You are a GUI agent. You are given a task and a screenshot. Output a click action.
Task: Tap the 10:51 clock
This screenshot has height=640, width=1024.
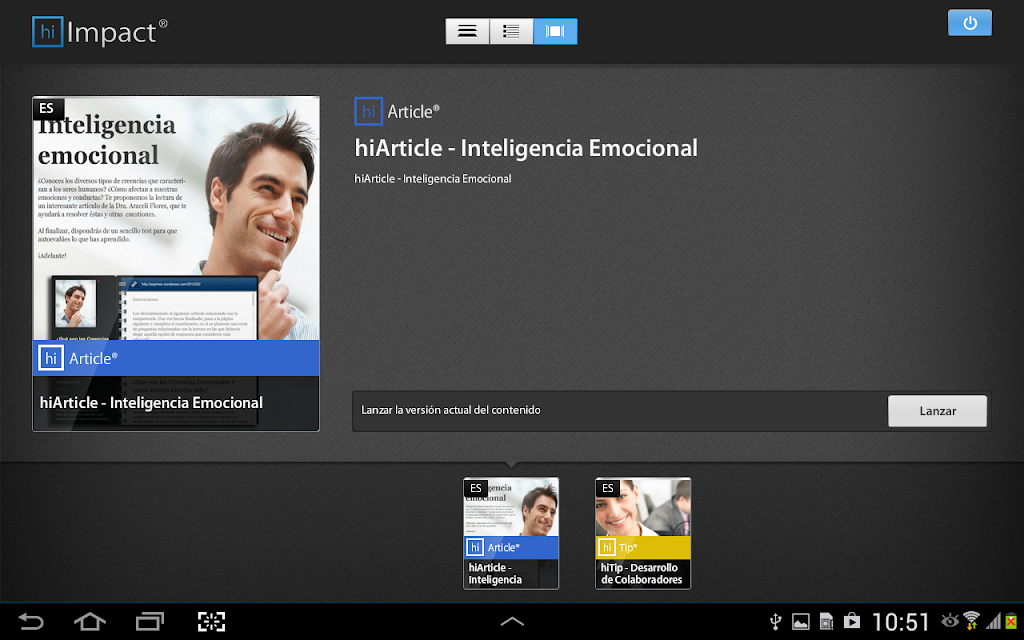pos(901,622)
